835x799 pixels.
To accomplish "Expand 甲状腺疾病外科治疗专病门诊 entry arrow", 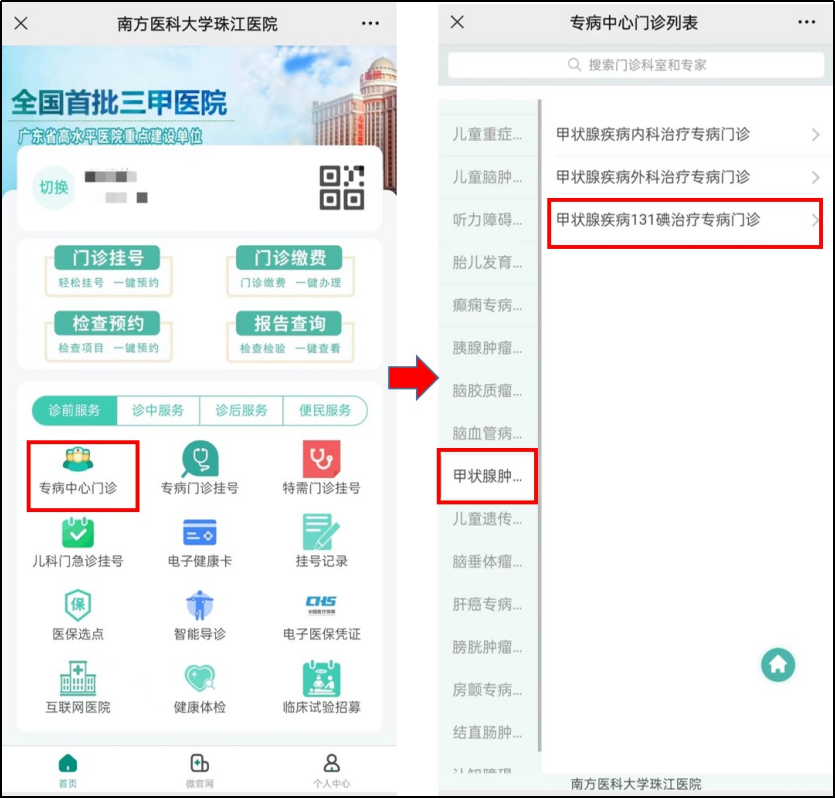I will pos(815,177).
